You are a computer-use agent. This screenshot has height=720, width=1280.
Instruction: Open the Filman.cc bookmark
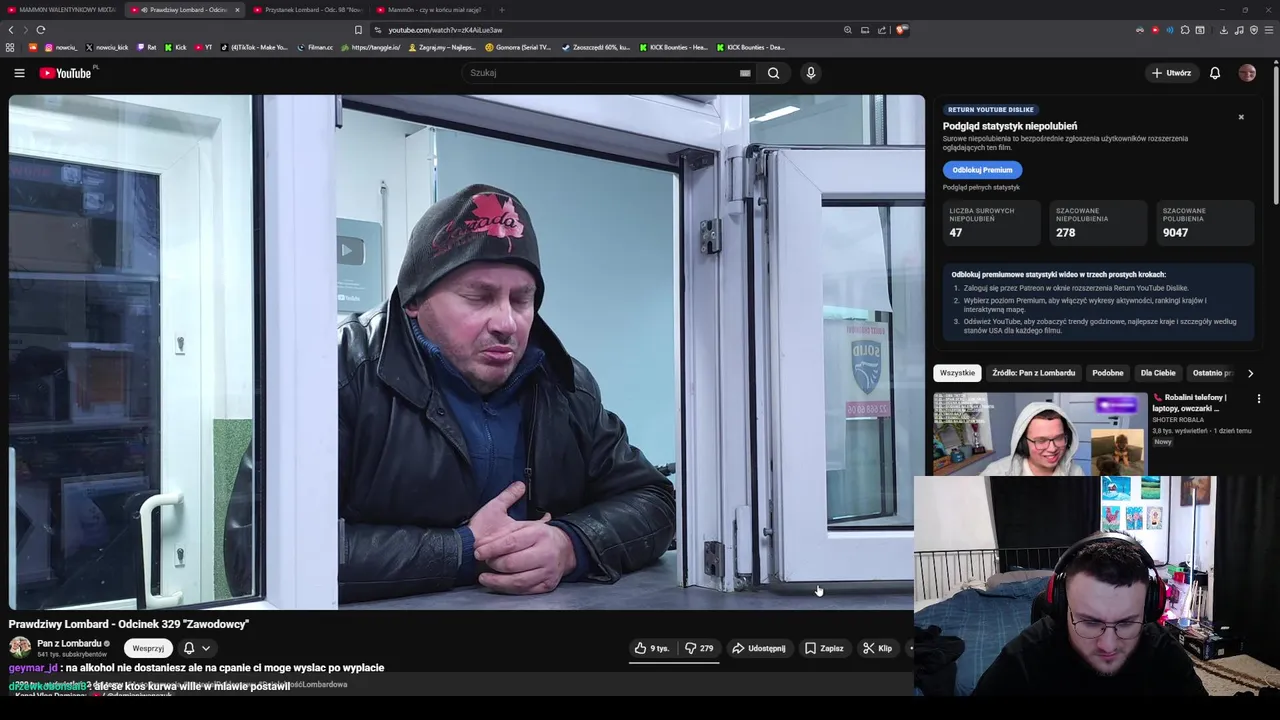(x=315, y=47)
